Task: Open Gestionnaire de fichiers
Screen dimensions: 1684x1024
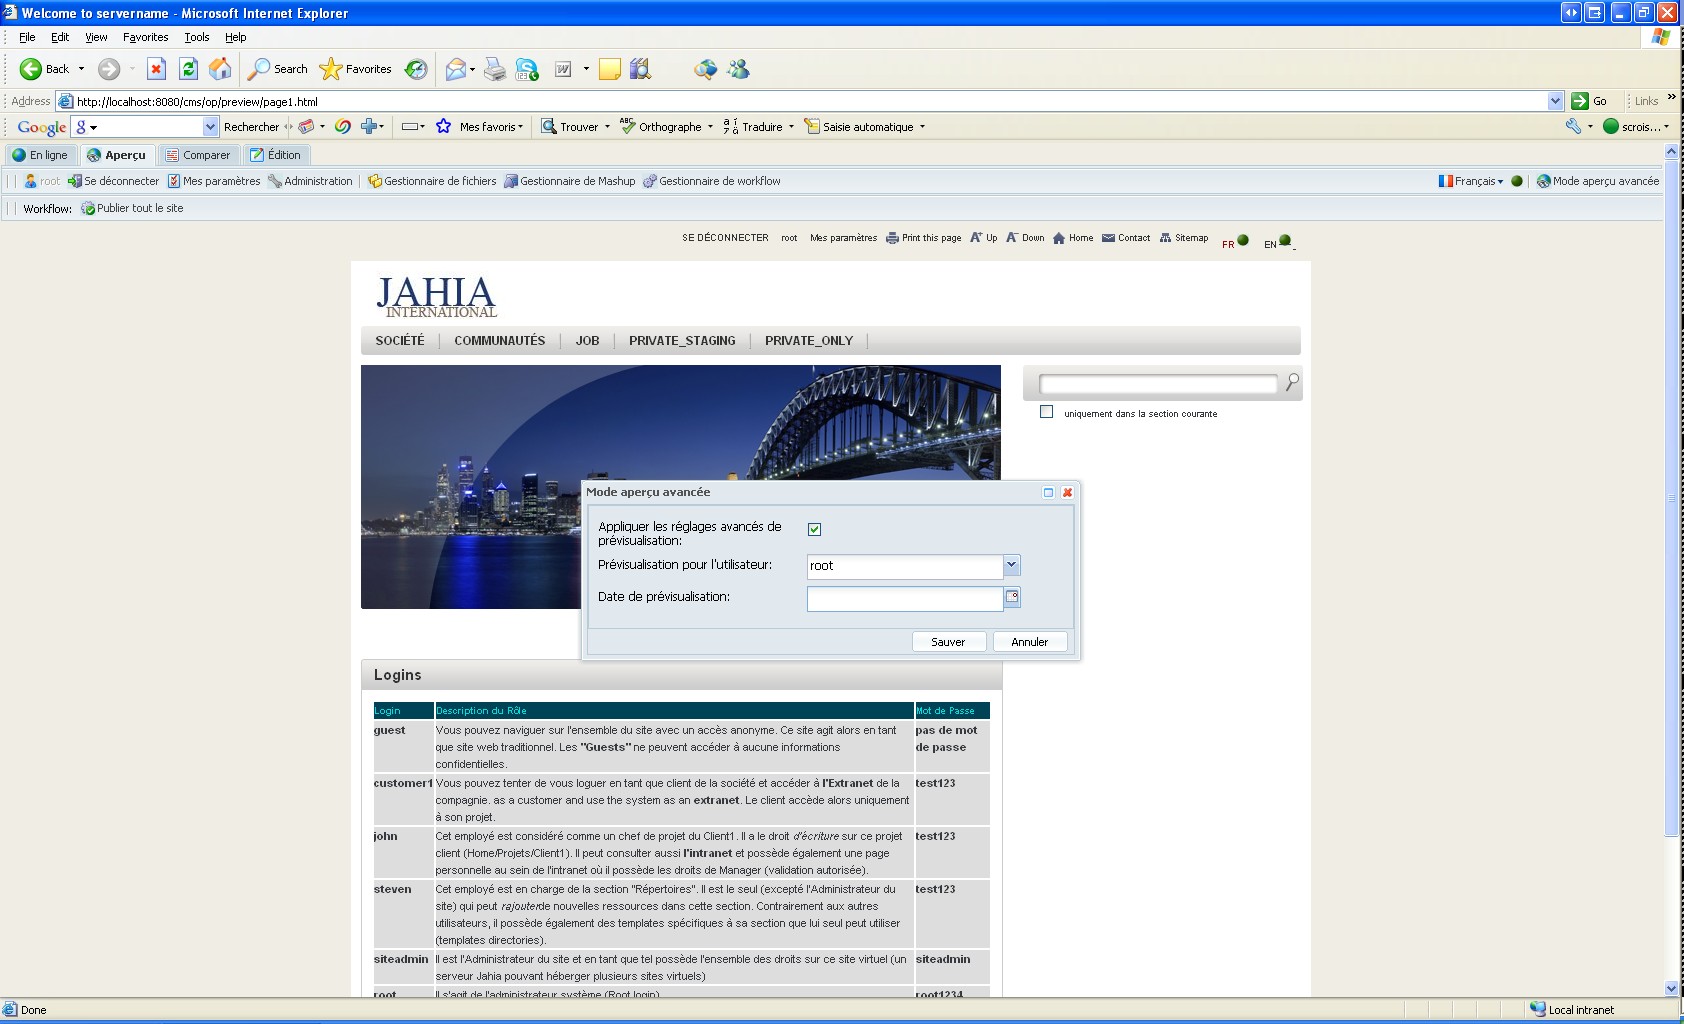Action: pos(432,181)
